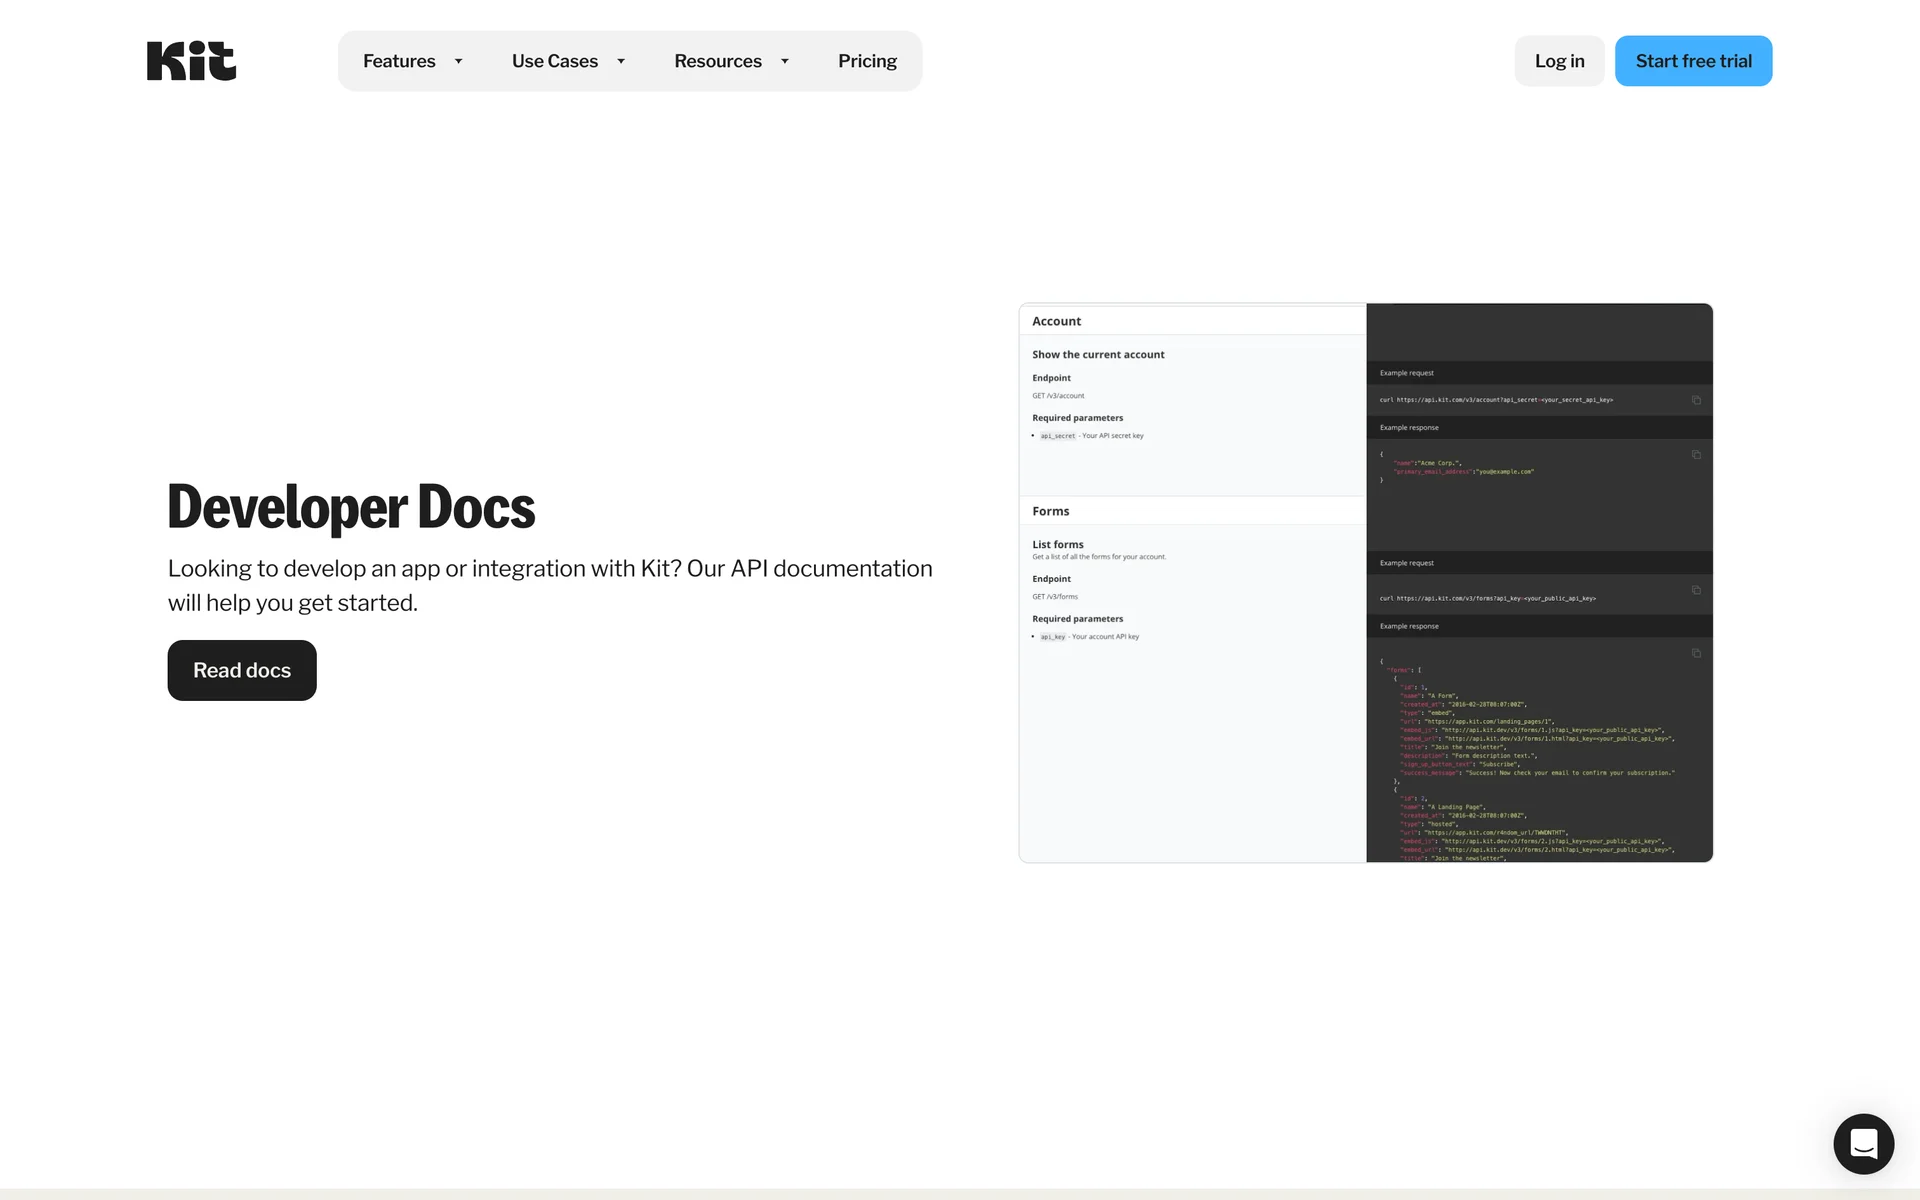Expand the Use Cases dropdown arrow
The image size is (1920, 1200).
tap(621, 61)
